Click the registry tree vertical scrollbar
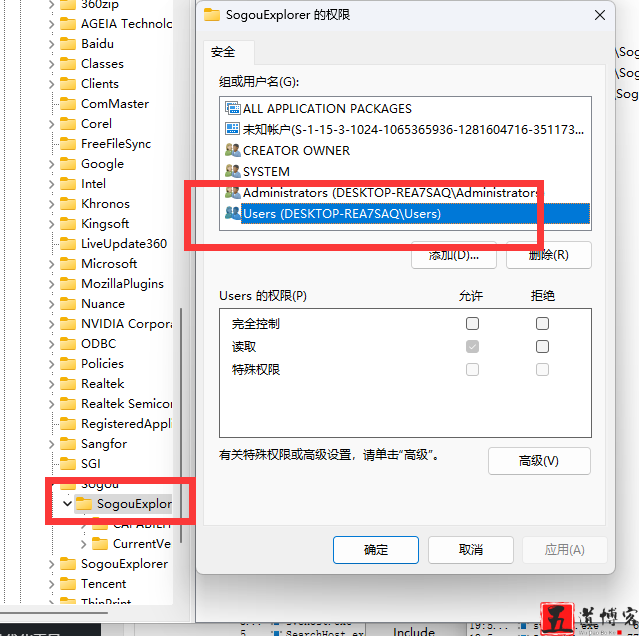 pyautogui.click(x=181, y=425)
